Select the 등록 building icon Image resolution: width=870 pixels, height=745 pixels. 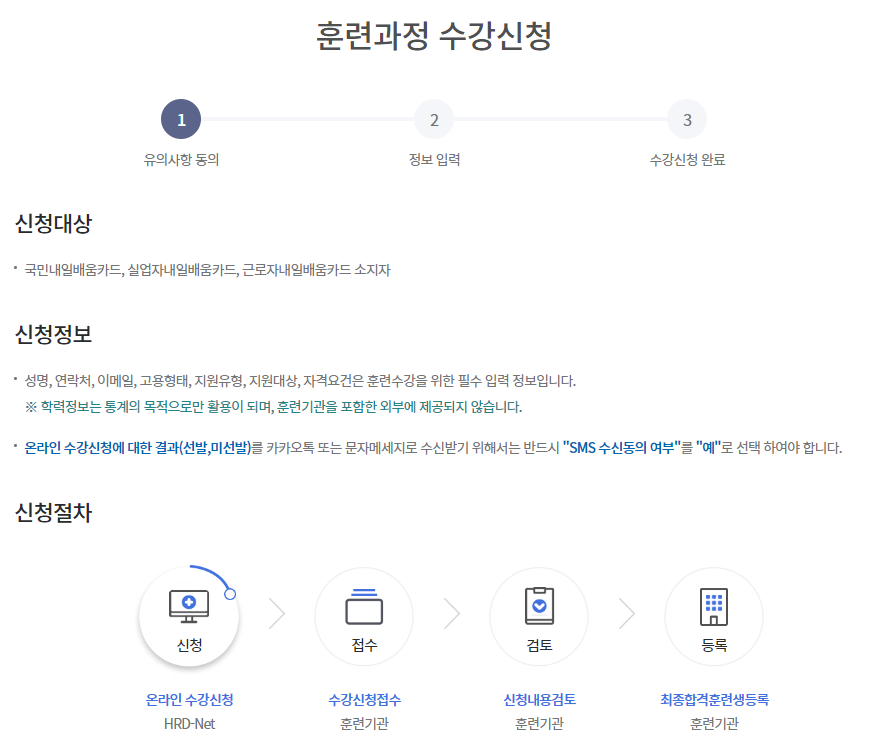point(714,606)
